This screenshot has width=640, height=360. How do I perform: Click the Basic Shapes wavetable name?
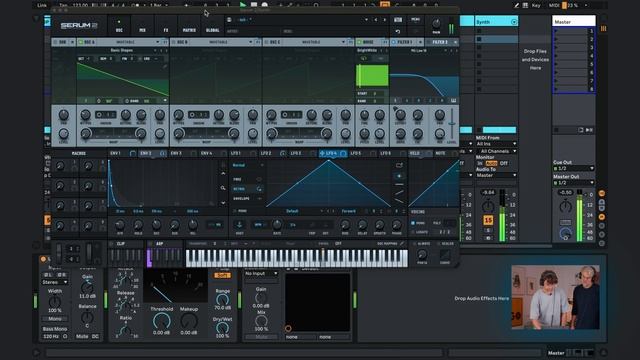pos(122,51)
